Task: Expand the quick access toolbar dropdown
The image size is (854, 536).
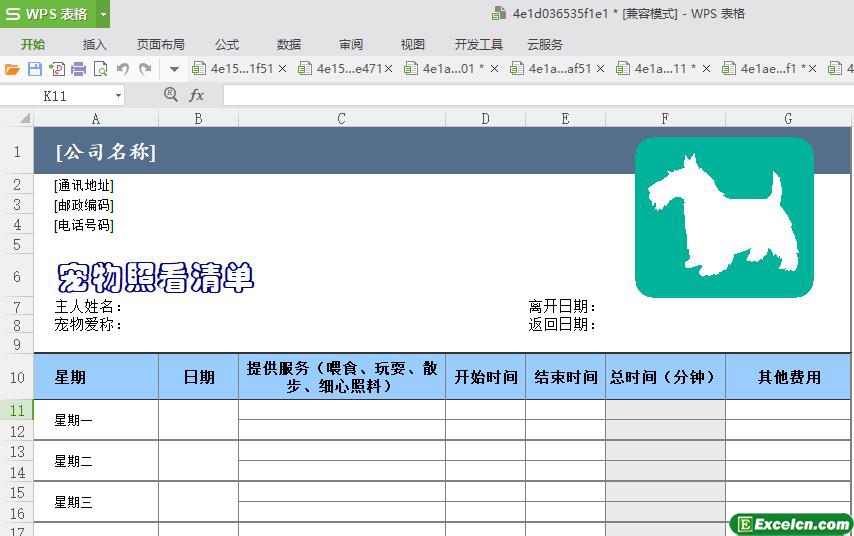Action: [x=174, y=69]
